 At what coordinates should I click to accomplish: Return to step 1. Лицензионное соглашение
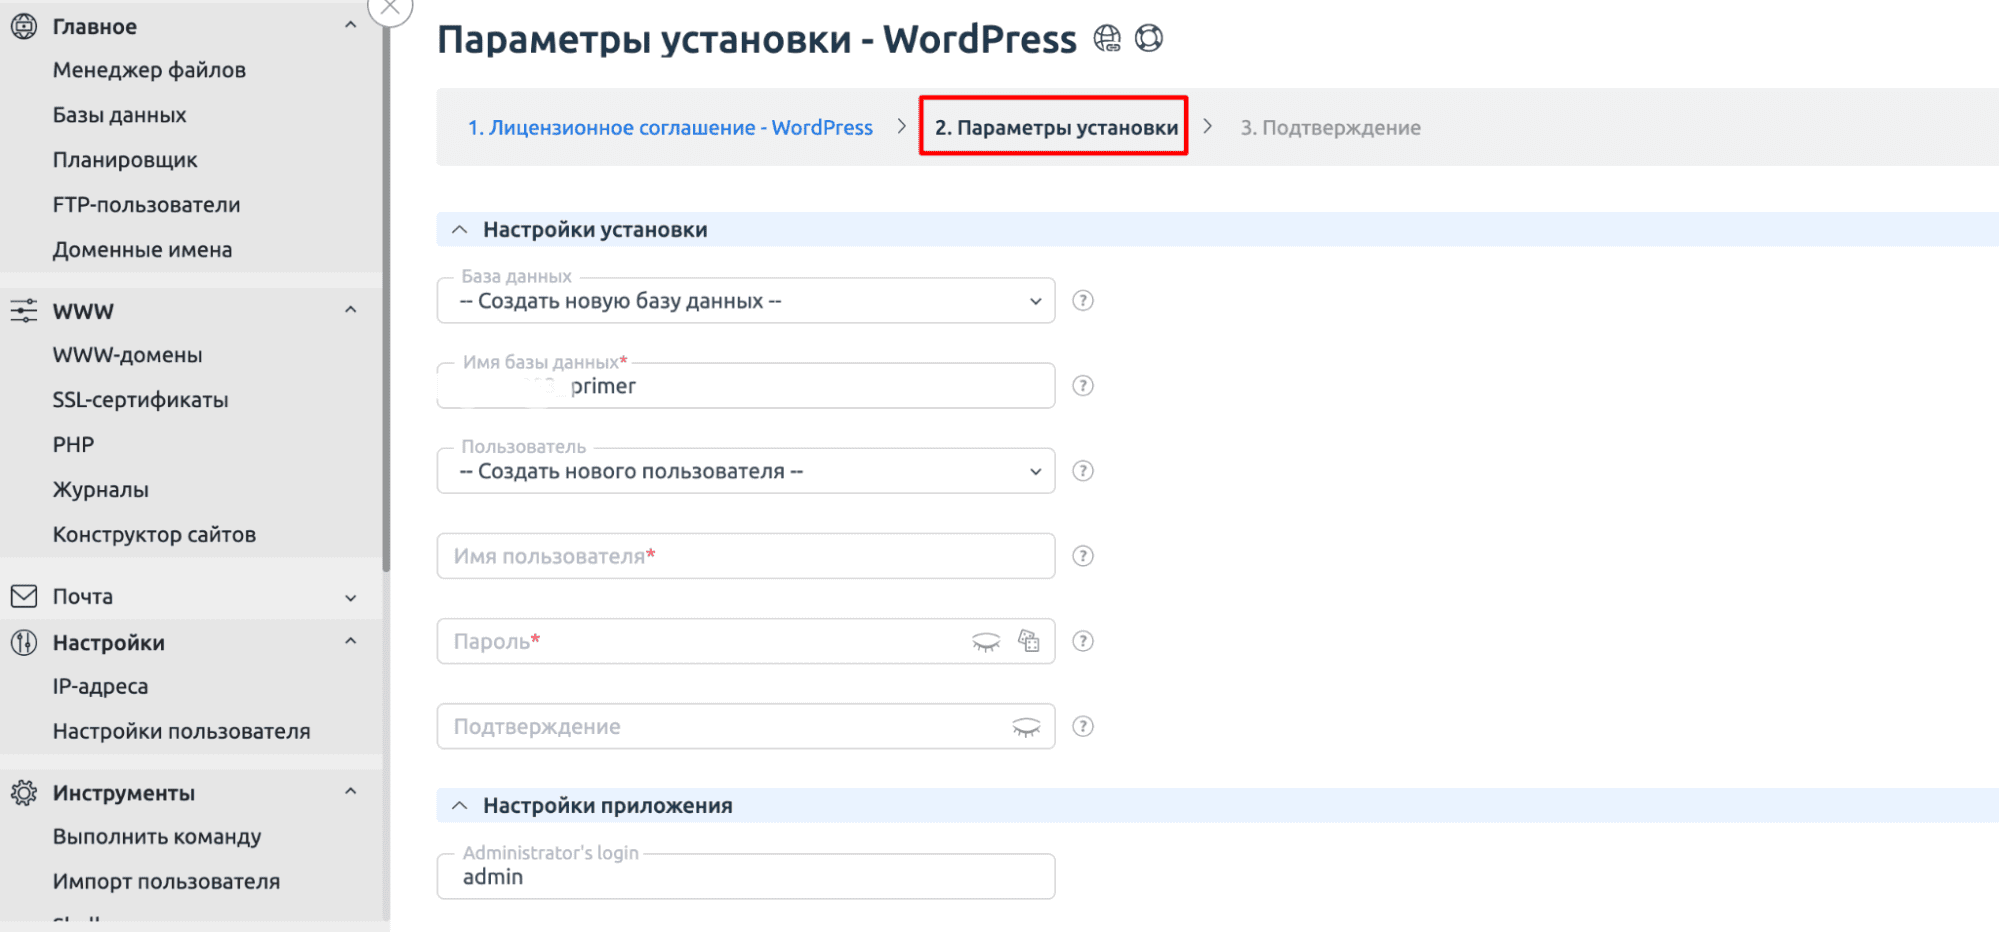click(670, 127)
